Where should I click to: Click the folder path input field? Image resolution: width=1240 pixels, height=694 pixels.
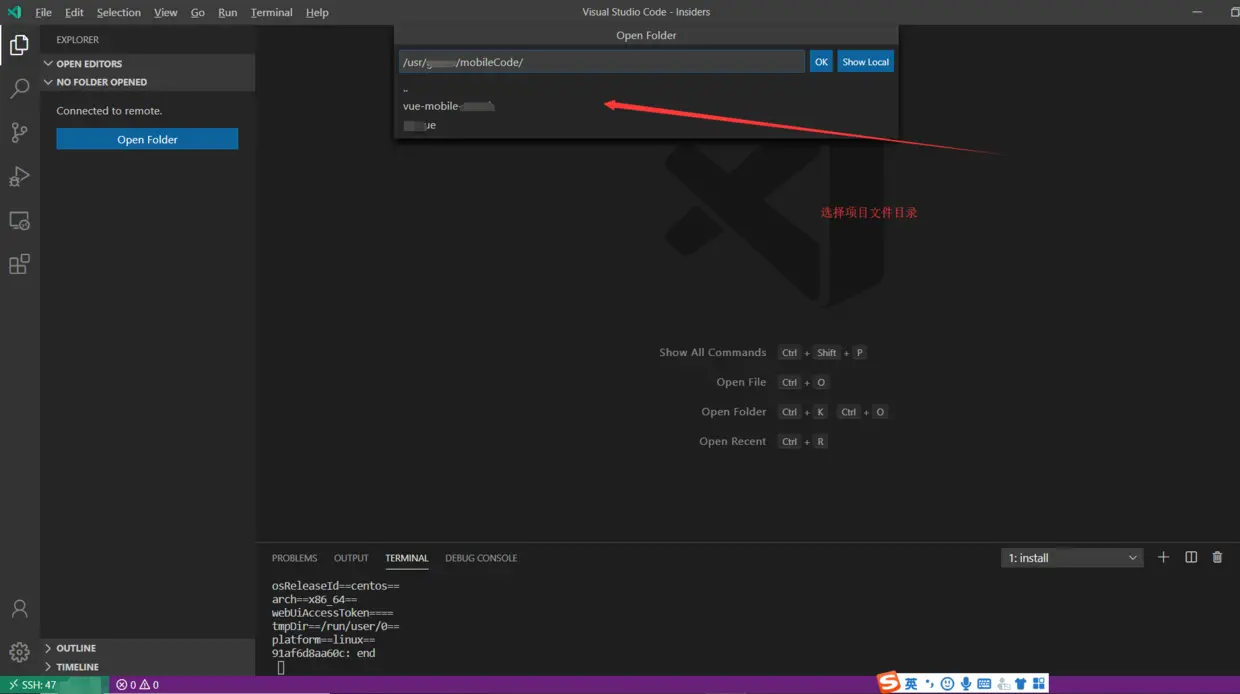tap(602, 62)
